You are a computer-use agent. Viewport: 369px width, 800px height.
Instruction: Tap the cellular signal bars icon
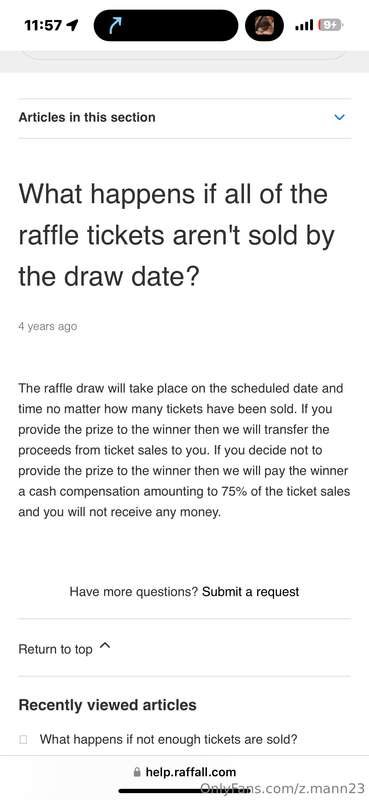coord(304,25)
